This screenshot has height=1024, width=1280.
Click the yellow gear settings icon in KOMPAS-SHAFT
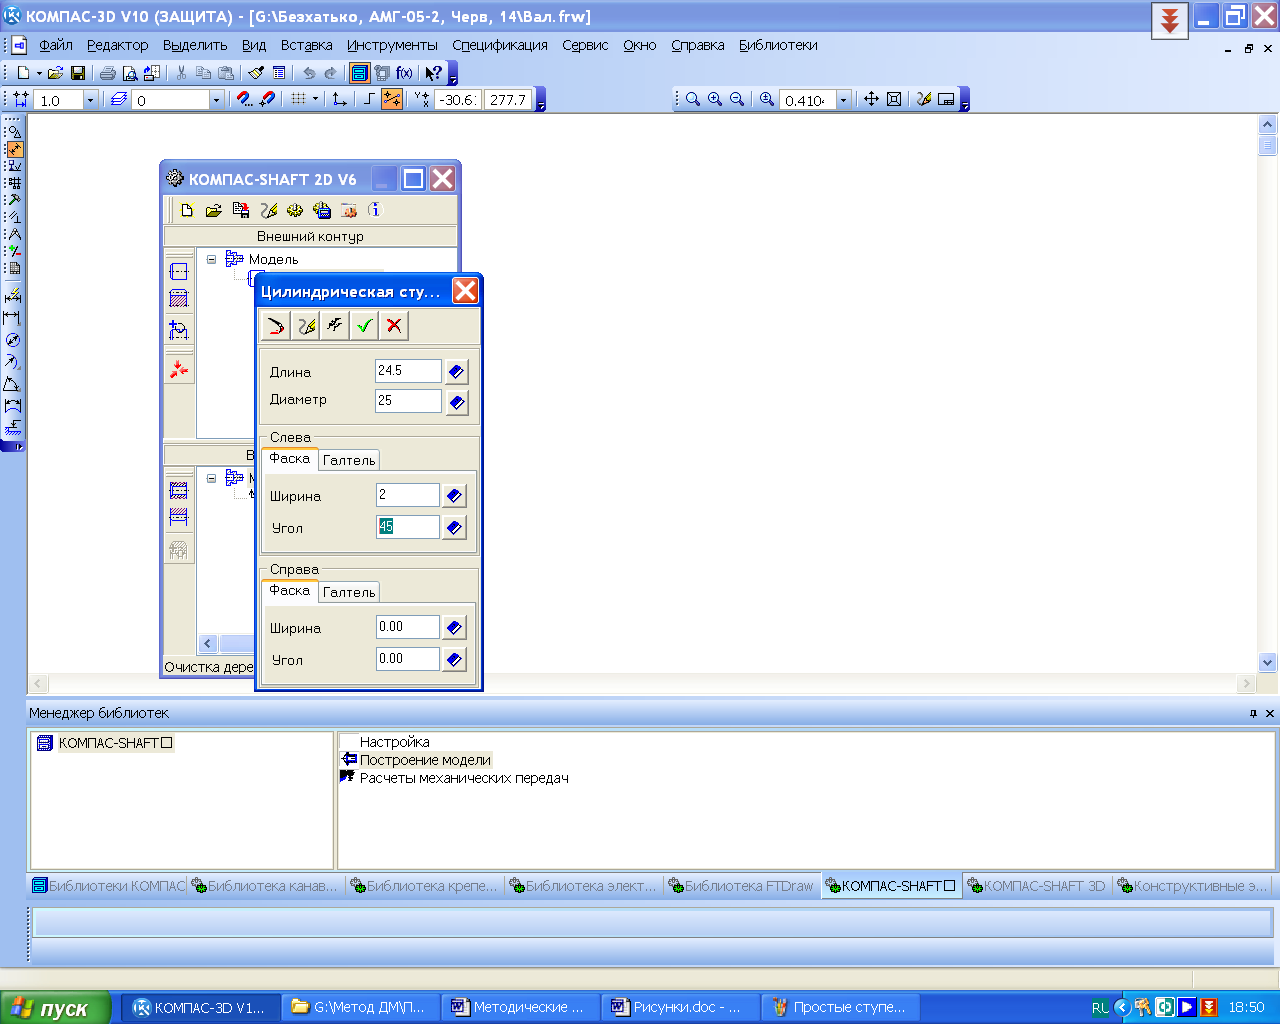[295, 210]
